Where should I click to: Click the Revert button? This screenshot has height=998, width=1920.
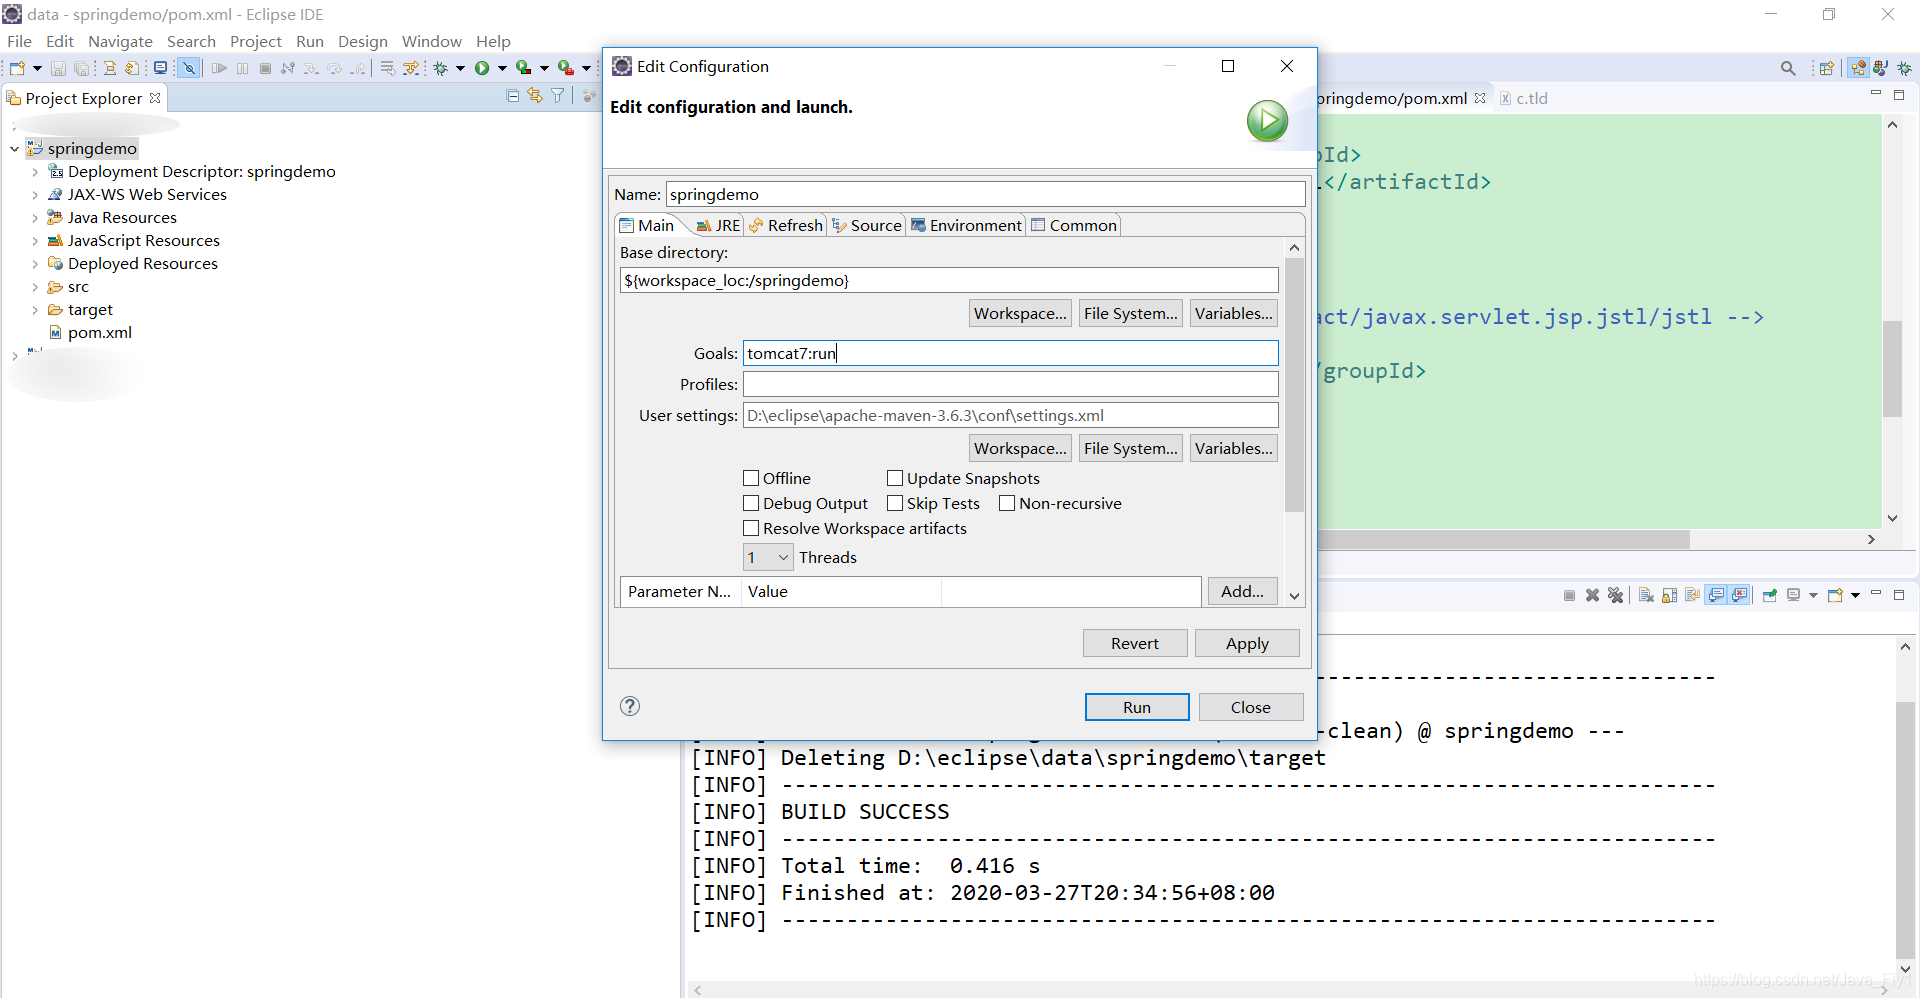(1135, 643)
